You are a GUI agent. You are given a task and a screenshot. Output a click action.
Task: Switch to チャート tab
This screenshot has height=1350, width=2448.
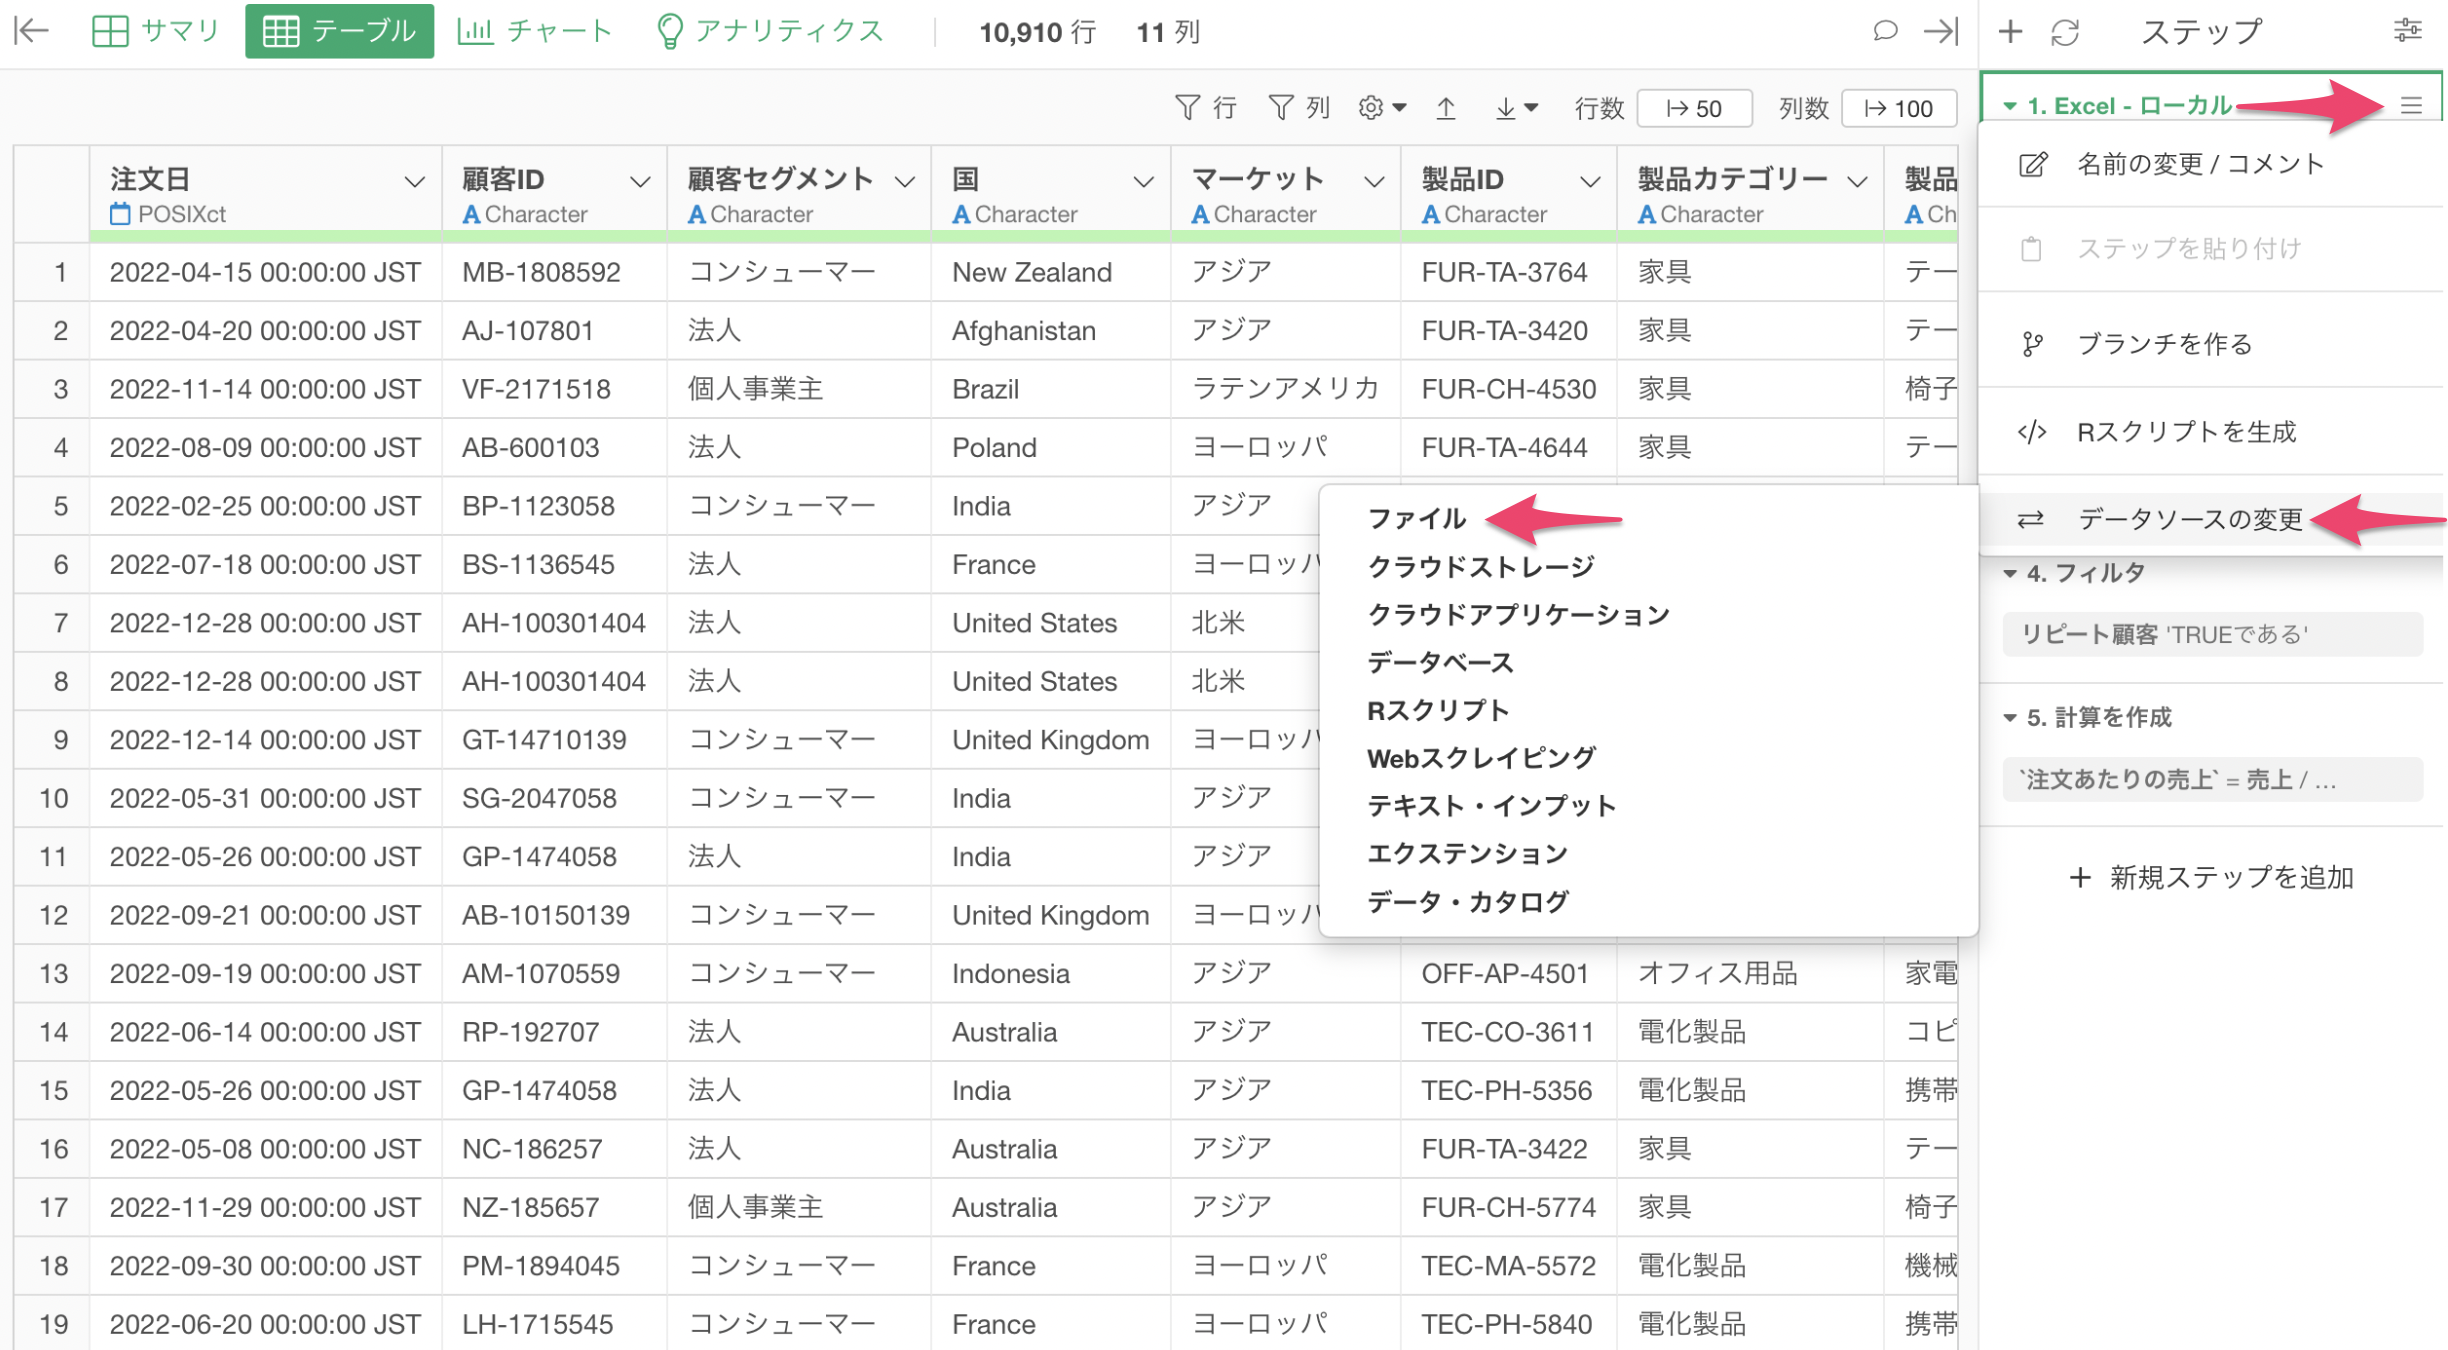pos(534,31)
